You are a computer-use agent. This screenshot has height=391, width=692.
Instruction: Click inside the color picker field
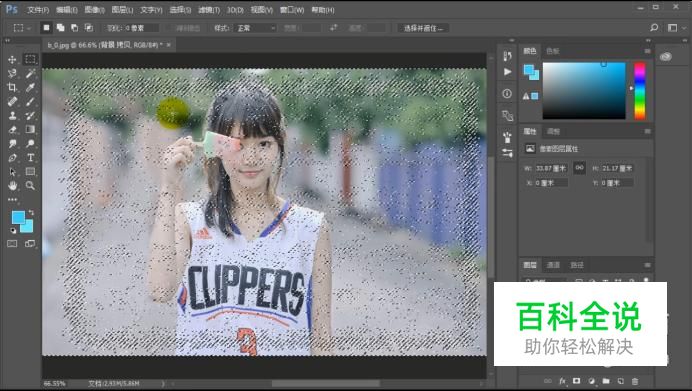(584, 91)
